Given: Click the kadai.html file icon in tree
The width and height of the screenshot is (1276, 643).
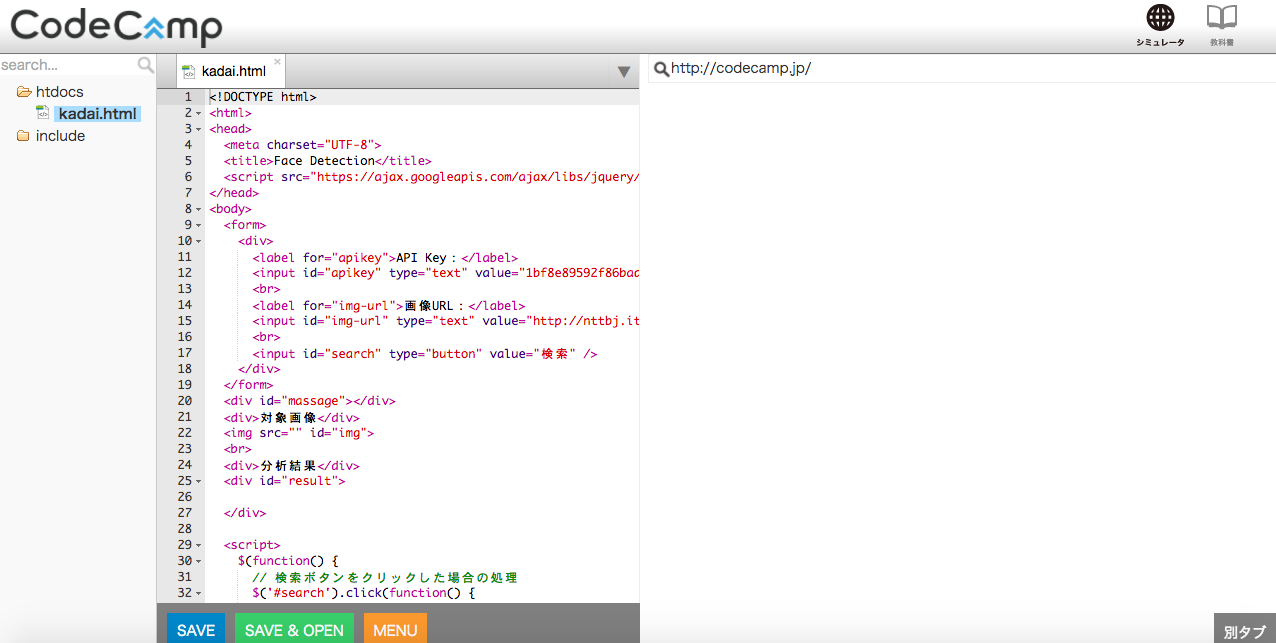Looking at the screenshot, I should tap(43, 114).
